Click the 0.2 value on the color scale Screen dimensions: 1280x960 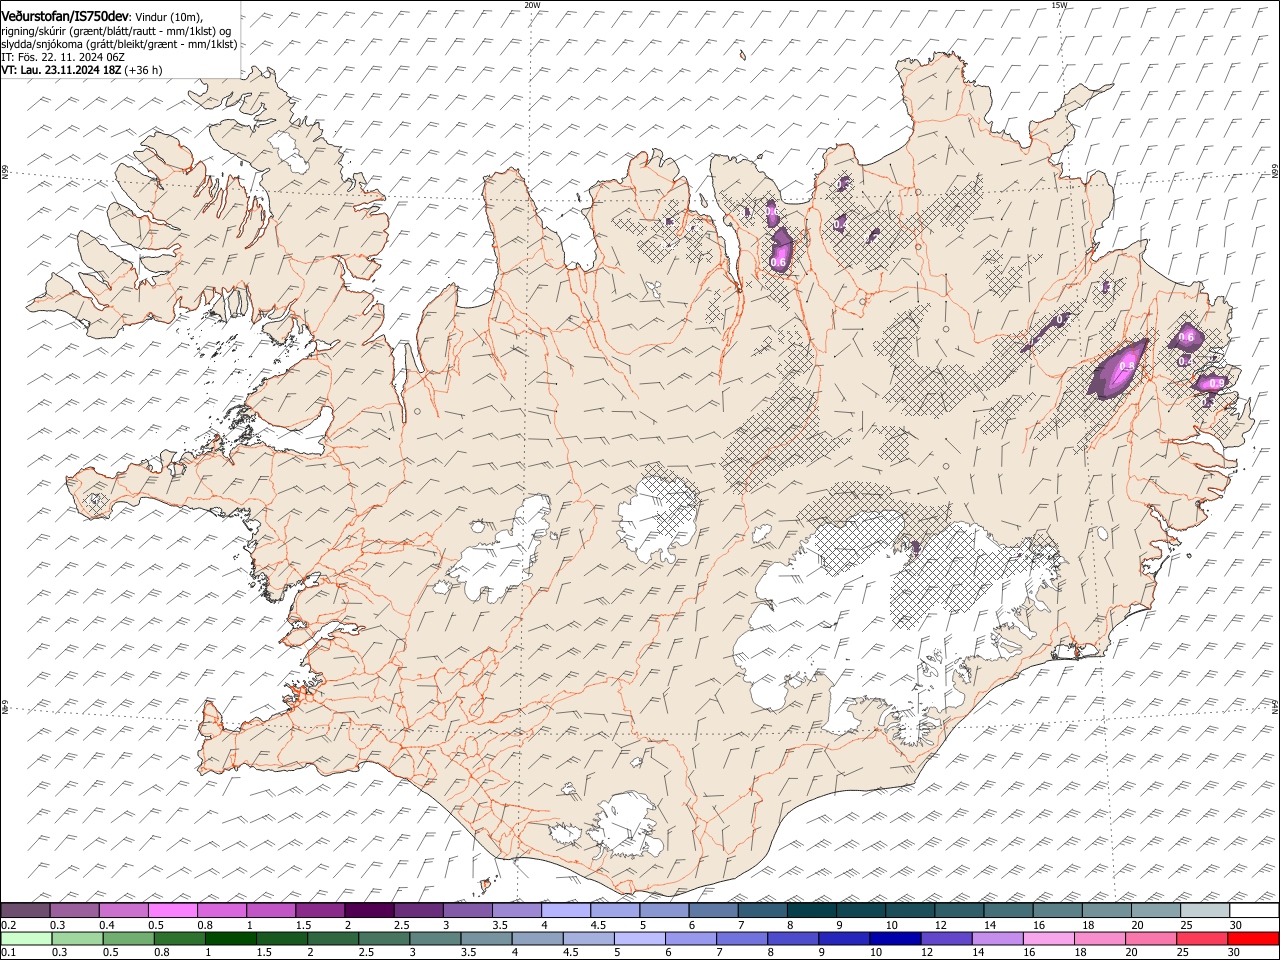click(8, 925)
